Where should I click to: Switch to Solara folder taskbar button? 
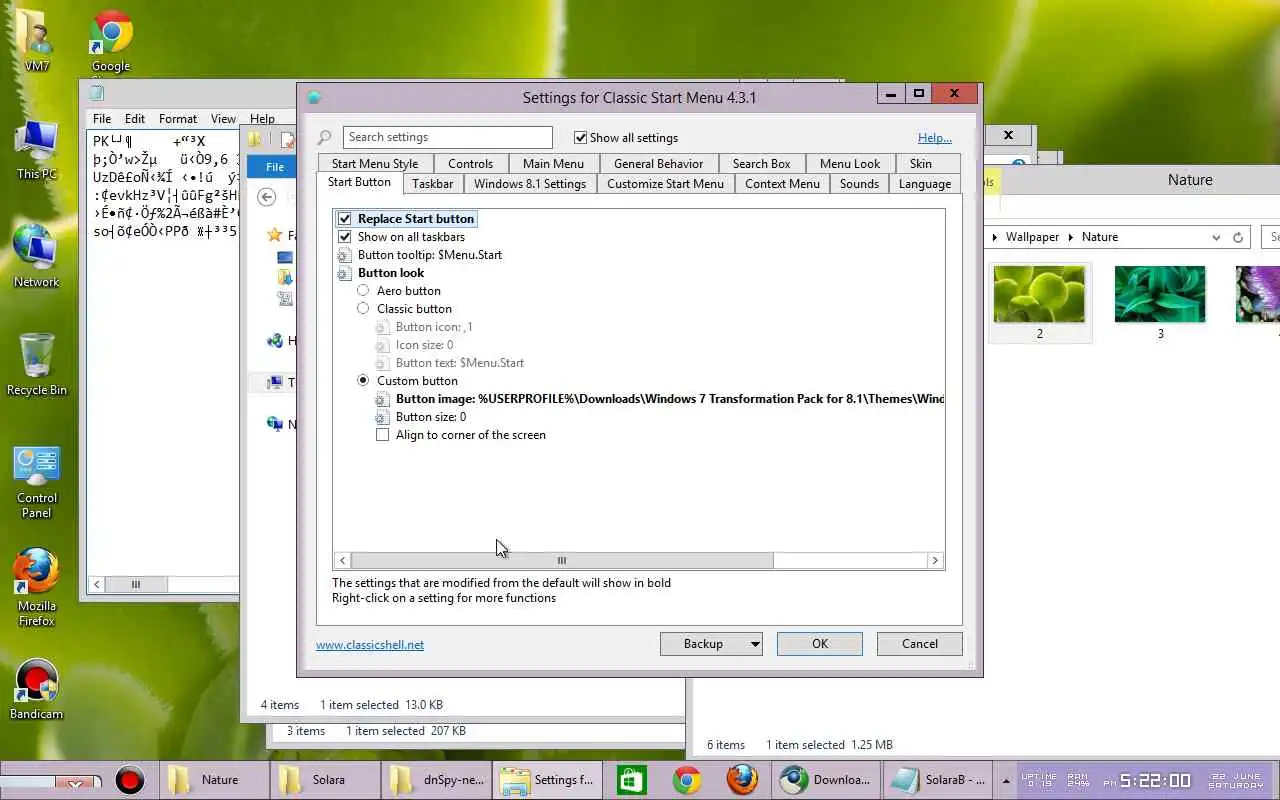point(324,780)
